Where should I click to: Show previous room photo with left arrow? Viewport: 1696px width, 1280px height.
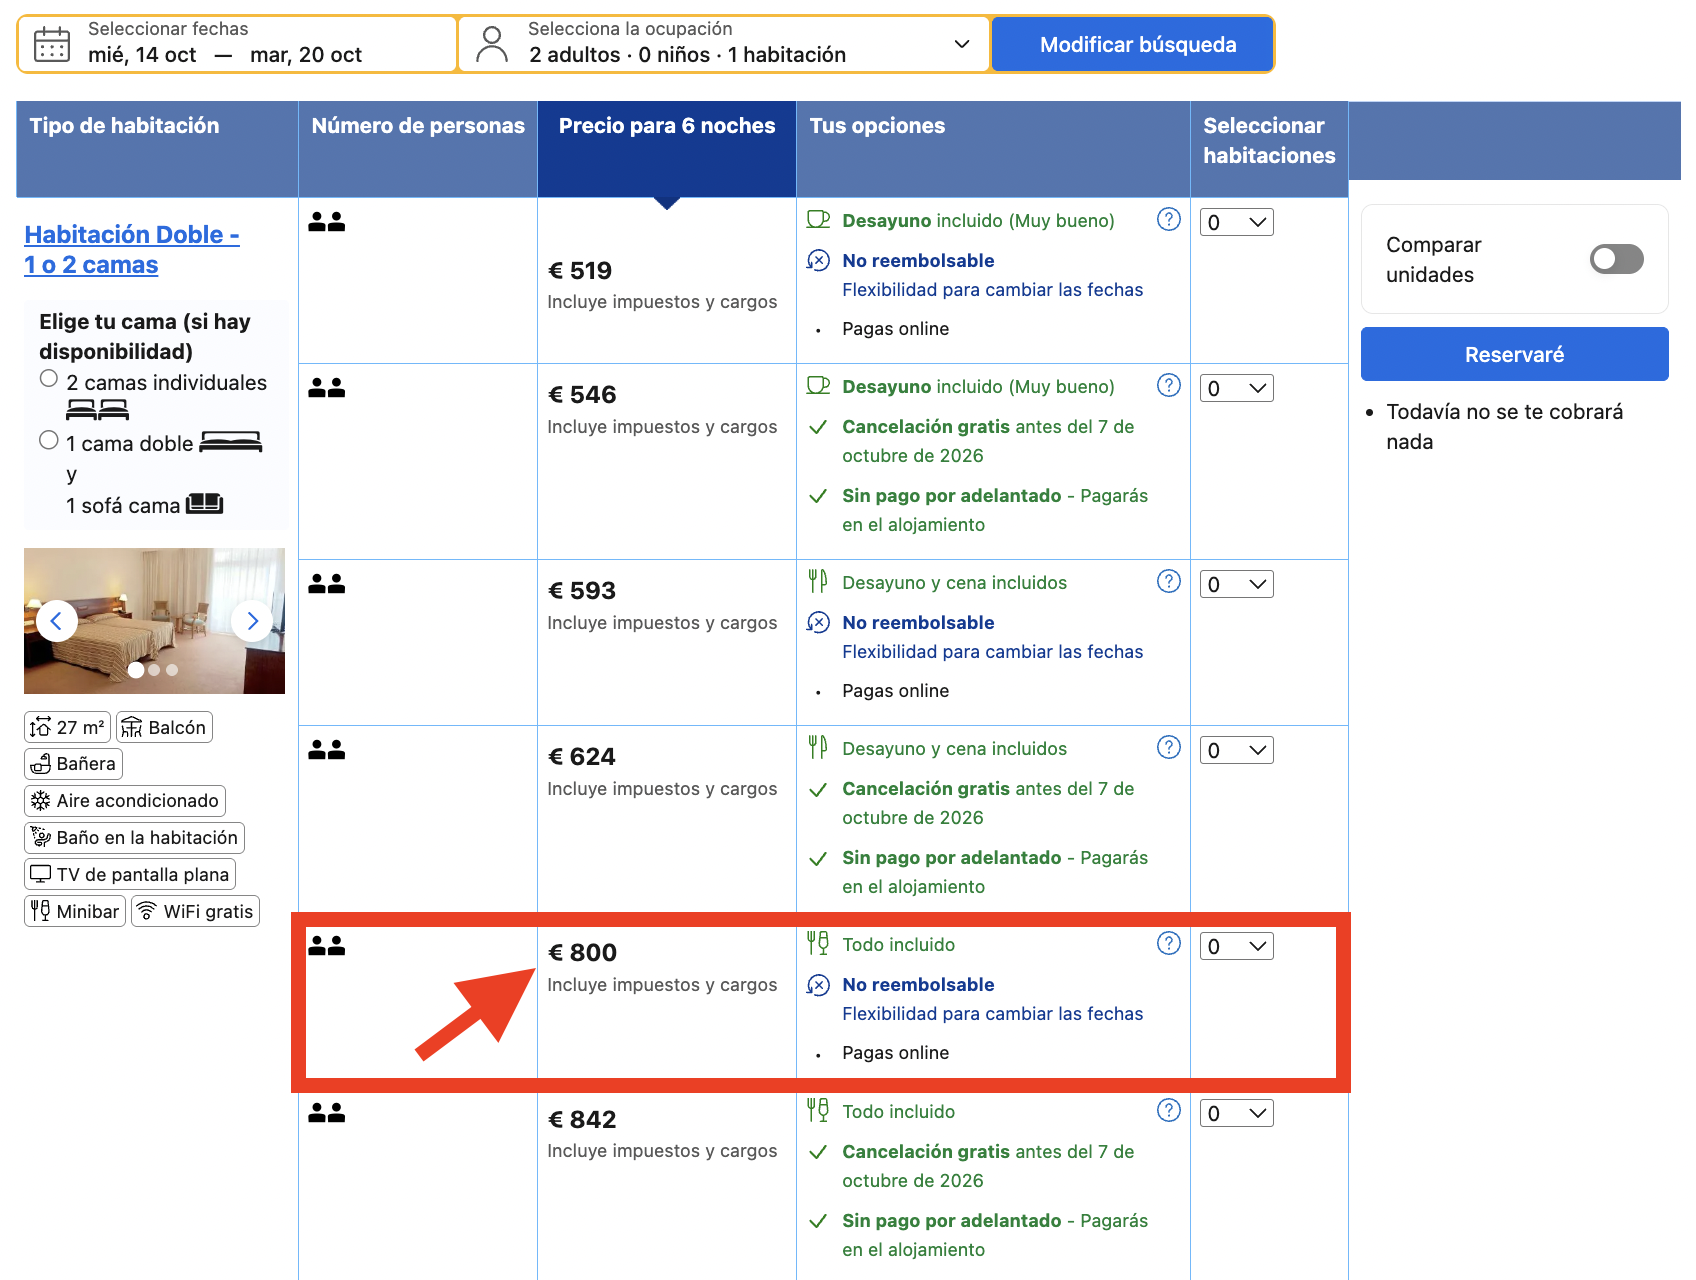[56, 621]
